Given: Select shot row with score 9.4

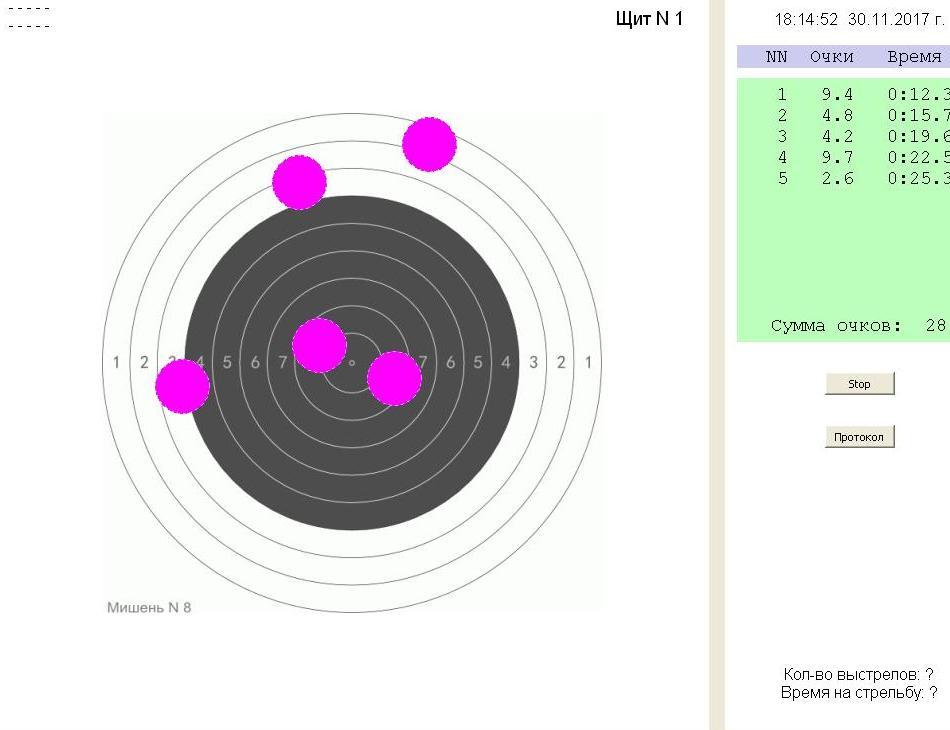Looking at the screenshot, I should tap(838, 95).
